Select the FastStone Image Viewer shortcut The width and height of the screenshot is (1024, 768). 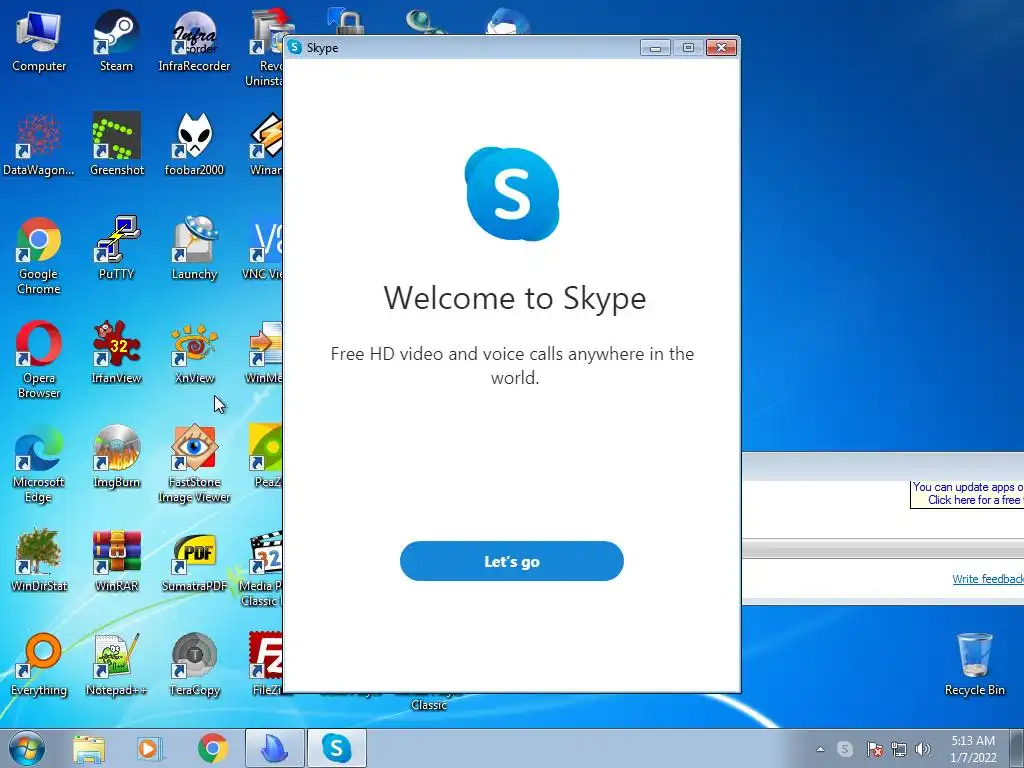194,464
